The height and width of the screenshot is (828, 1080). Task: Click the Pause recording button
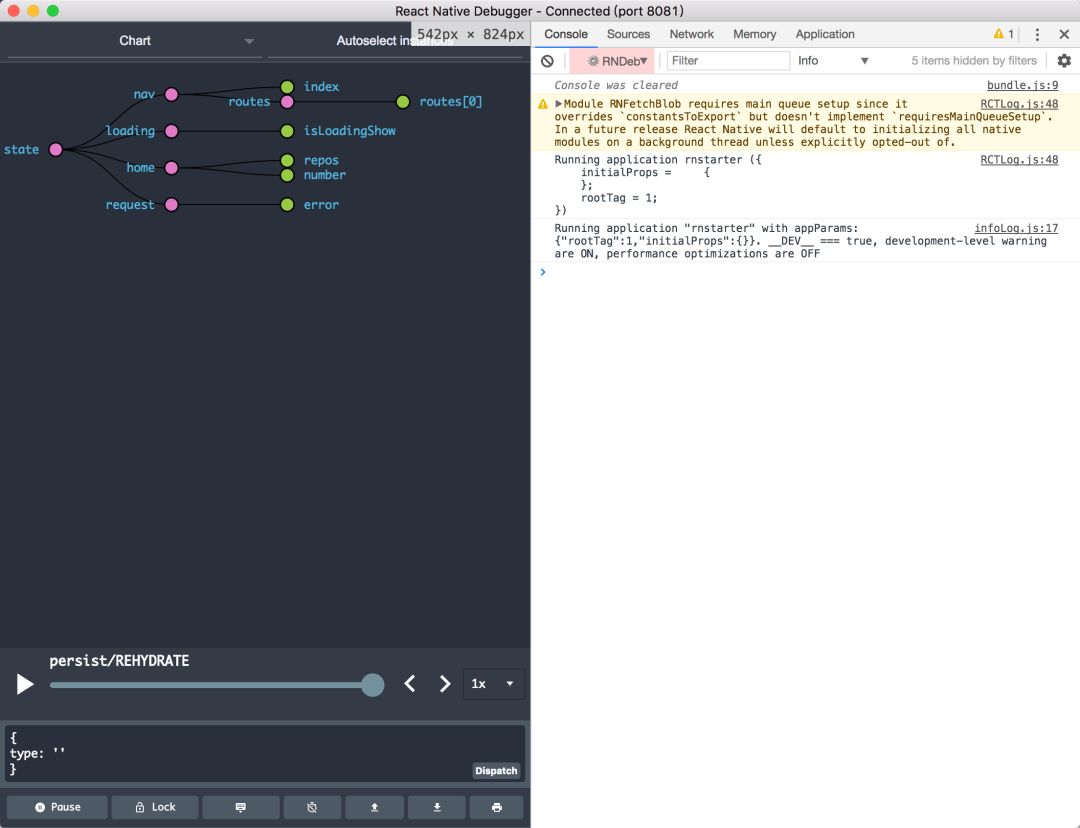57,807
